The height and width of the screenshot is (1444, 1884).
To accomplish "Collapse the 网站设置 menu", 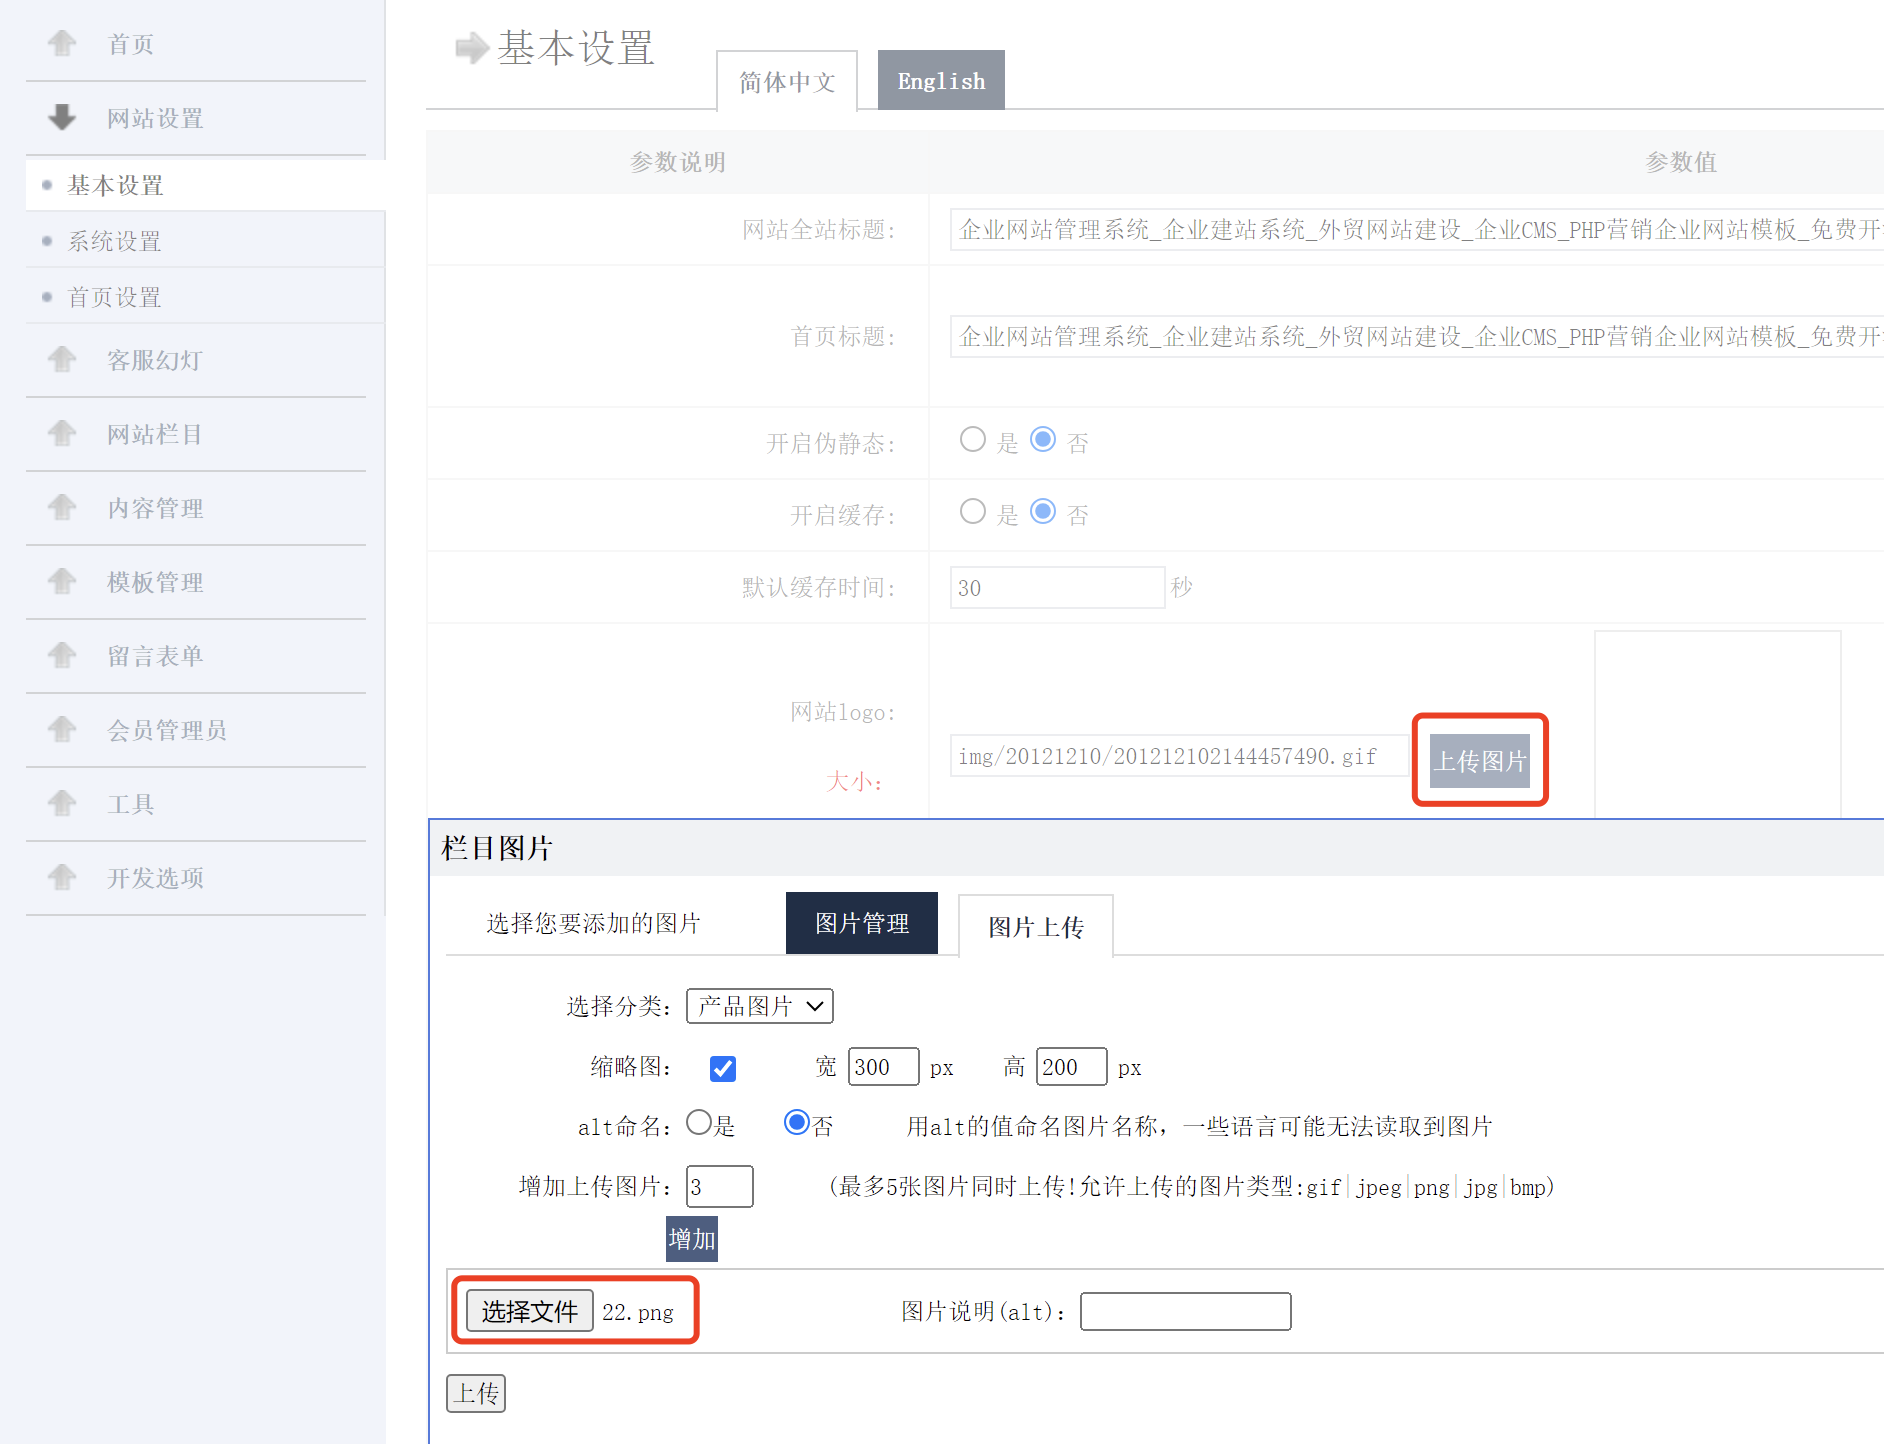I will pyautogui.click(x=62, y=117).
